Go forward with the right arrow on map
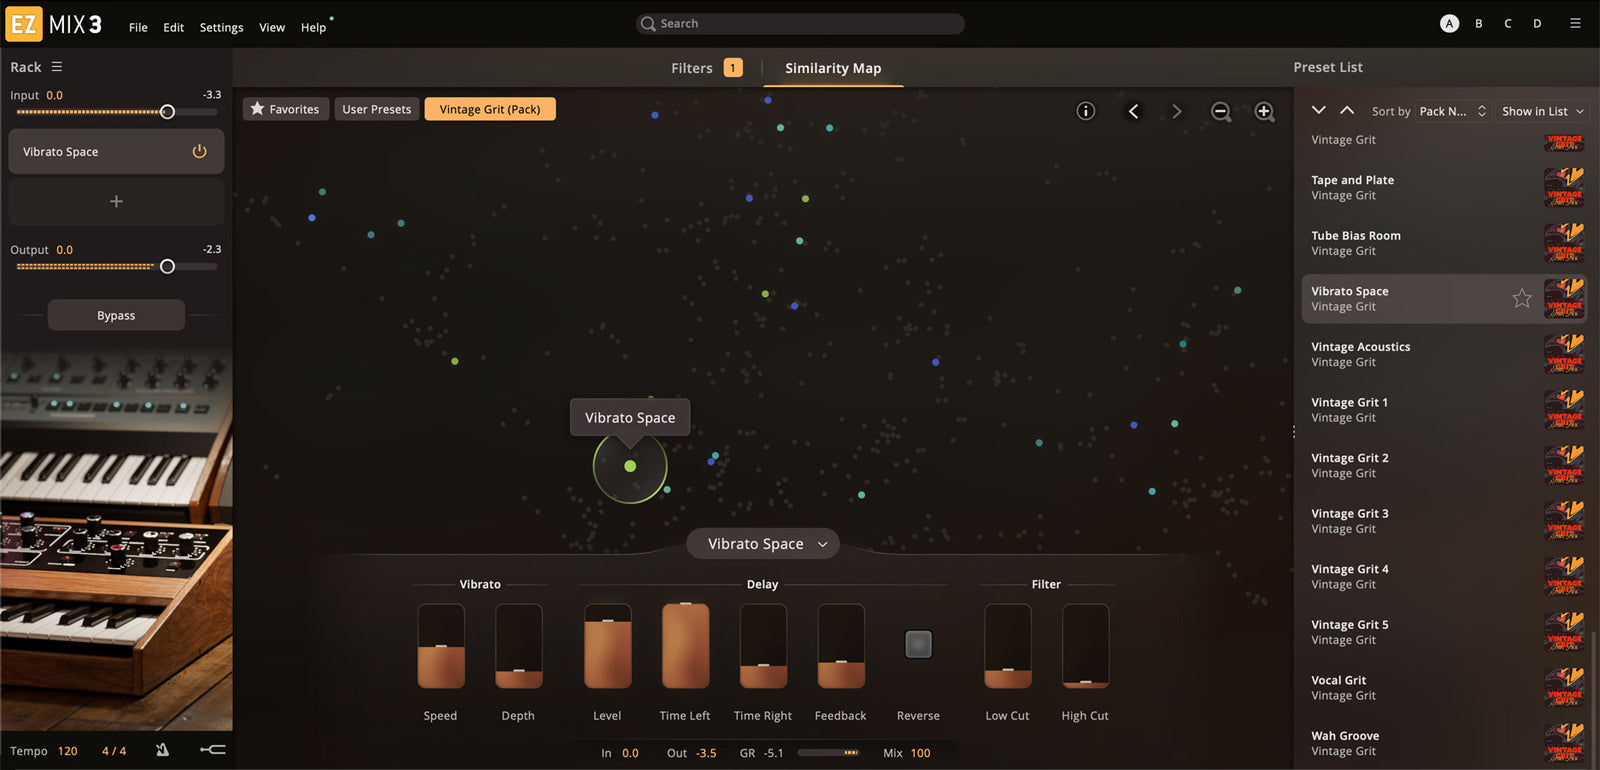Screen dimensions: 1600x770 pyautogui.click(x=1177, y=111)
